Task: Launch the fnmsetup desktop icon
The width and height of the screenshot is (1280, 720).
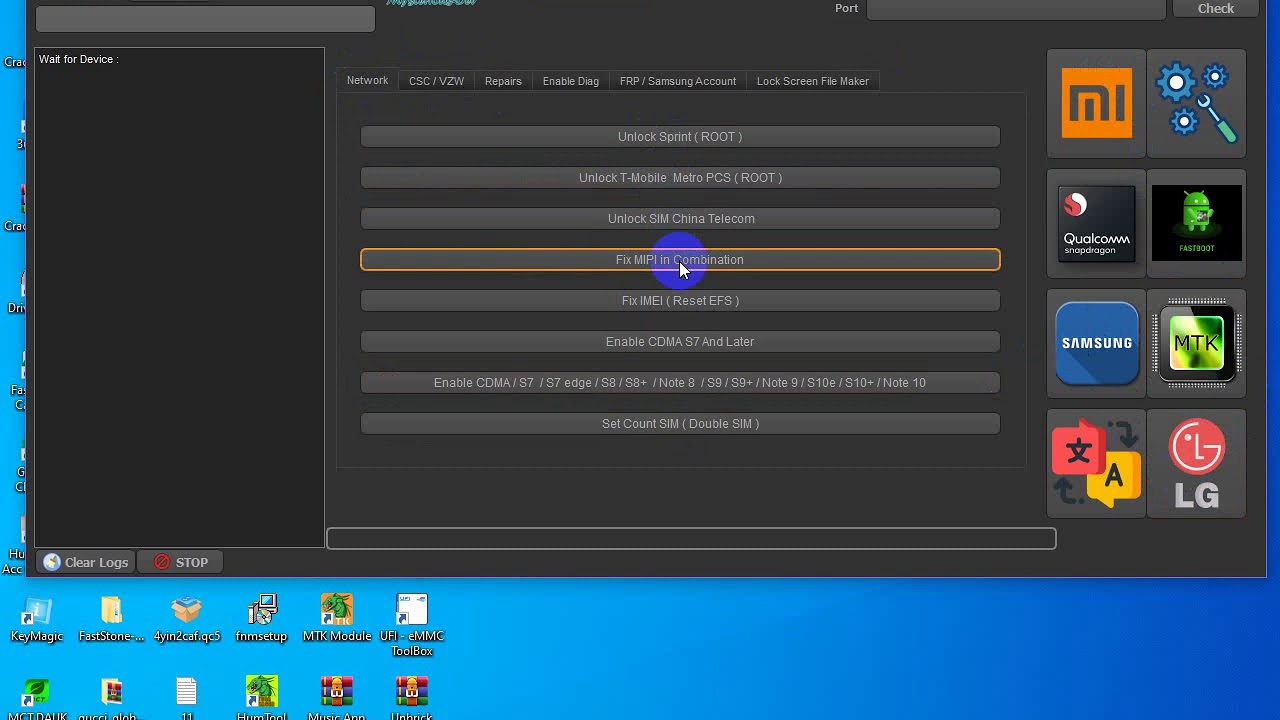Action: [261, 619]
